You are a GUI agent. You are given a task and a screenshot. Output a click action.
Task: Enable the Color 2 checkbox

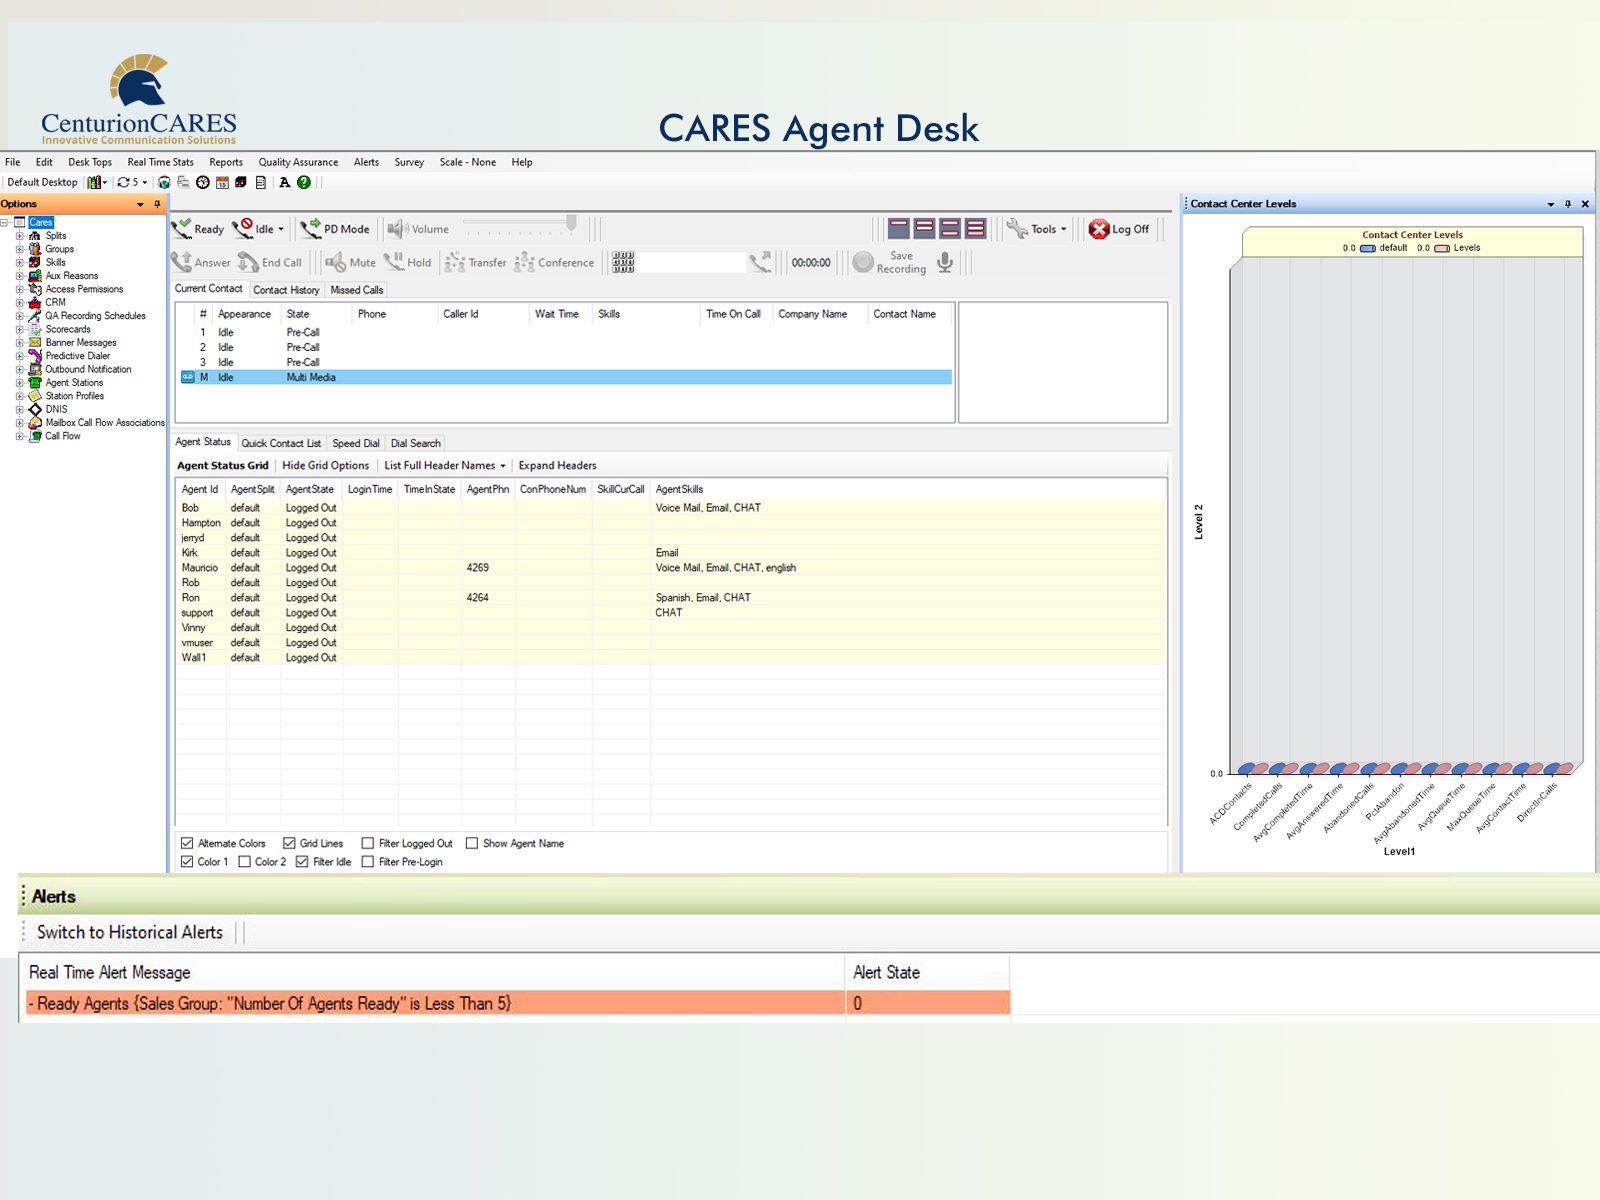coord(244,861)
